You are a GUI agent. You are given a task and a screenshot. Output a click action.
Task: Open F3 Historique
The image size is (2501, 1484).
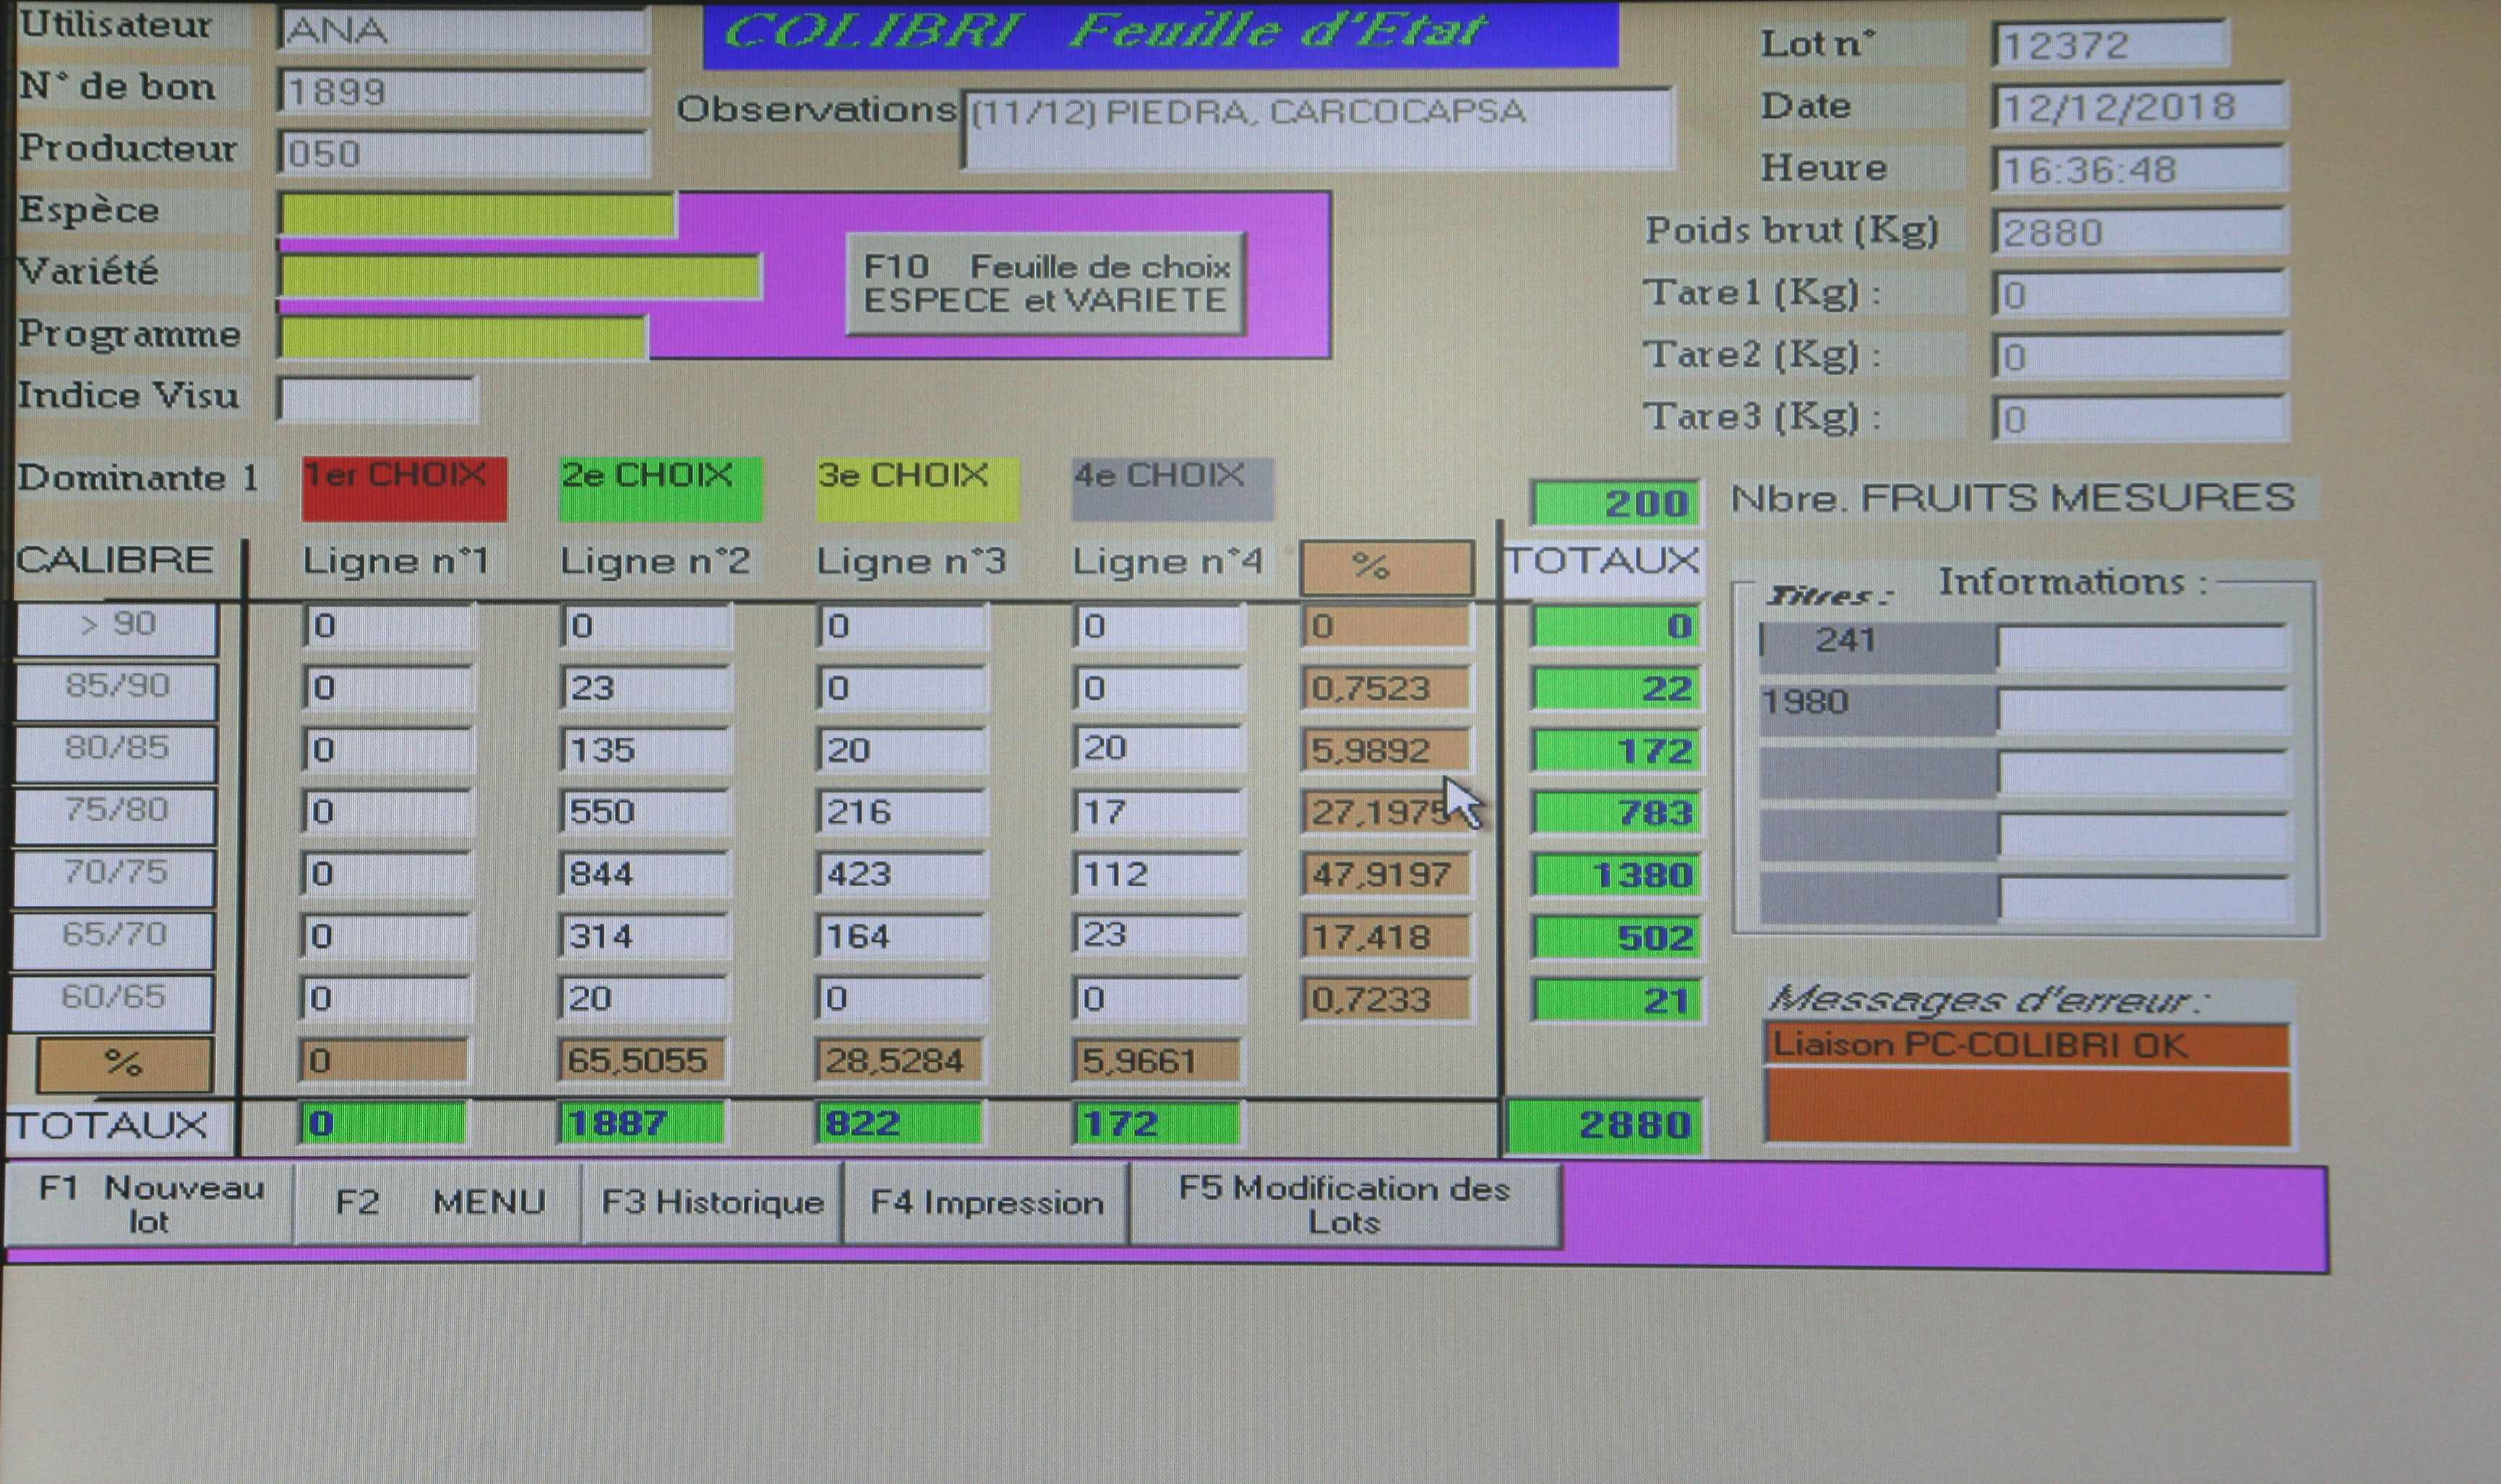pyautogui.click(x=711, y=1203)
